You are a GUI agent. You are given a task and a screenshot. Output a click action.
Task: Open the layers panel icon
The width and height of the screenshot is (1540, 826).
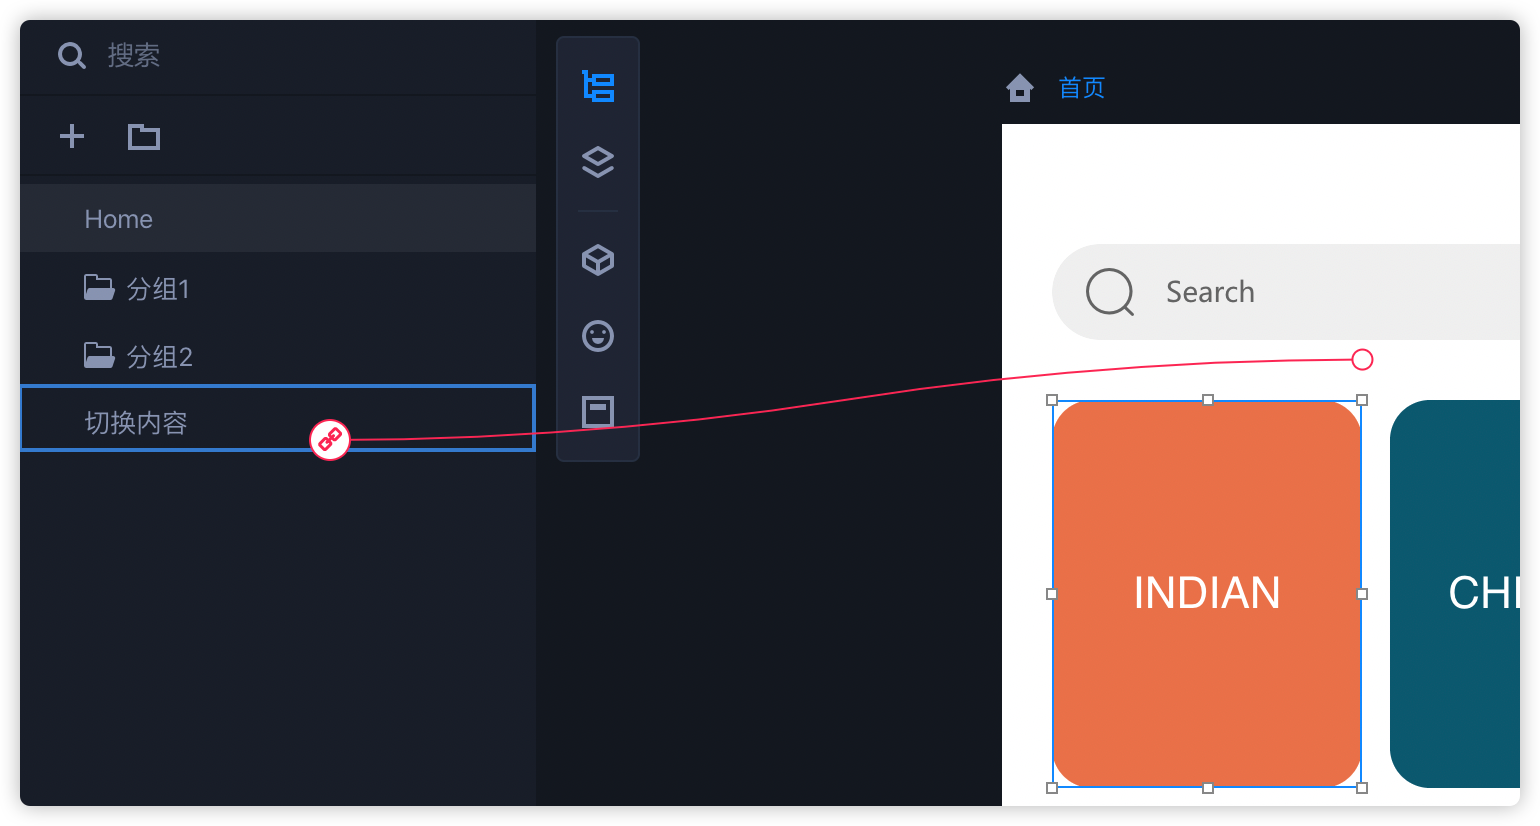(x=598, y=162)
